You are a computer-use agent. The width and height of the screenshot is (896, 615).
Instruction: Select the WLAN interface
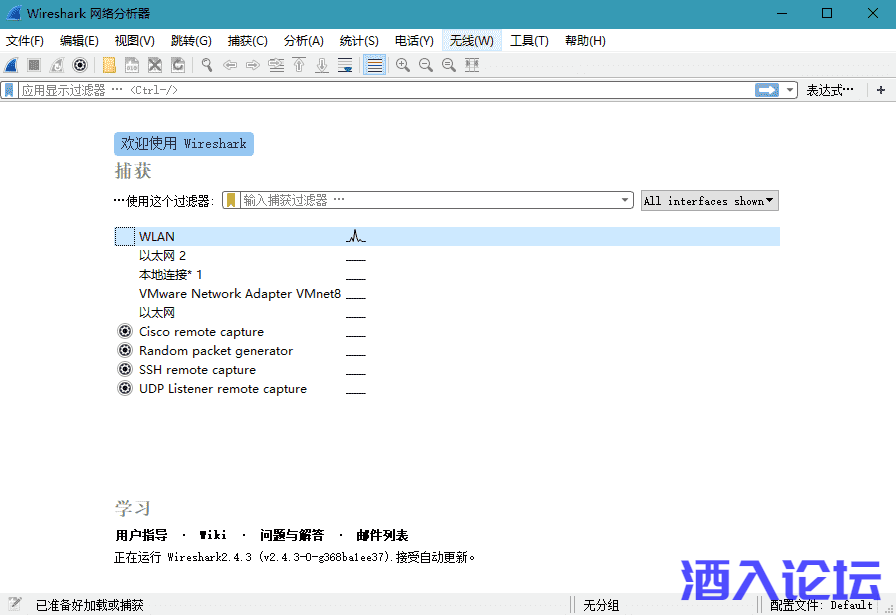[x=447, y=237]
